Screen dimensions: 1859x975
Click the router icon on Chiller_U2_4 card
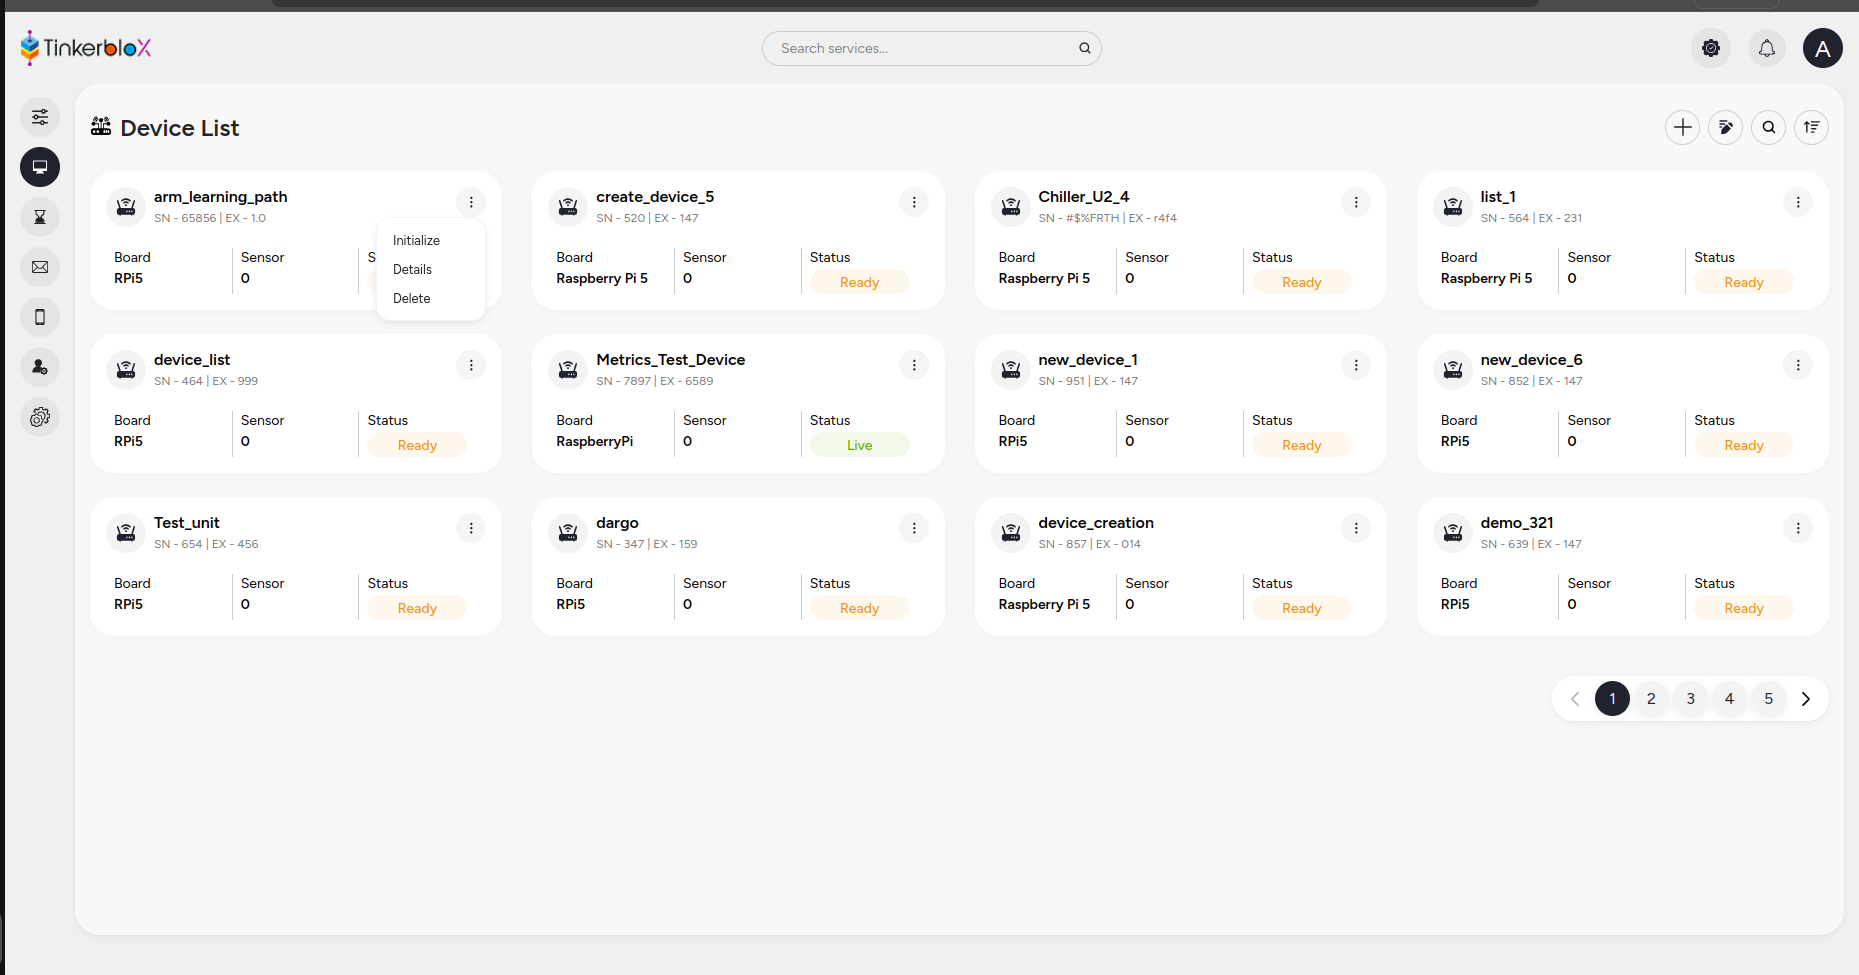[1011, 207]
